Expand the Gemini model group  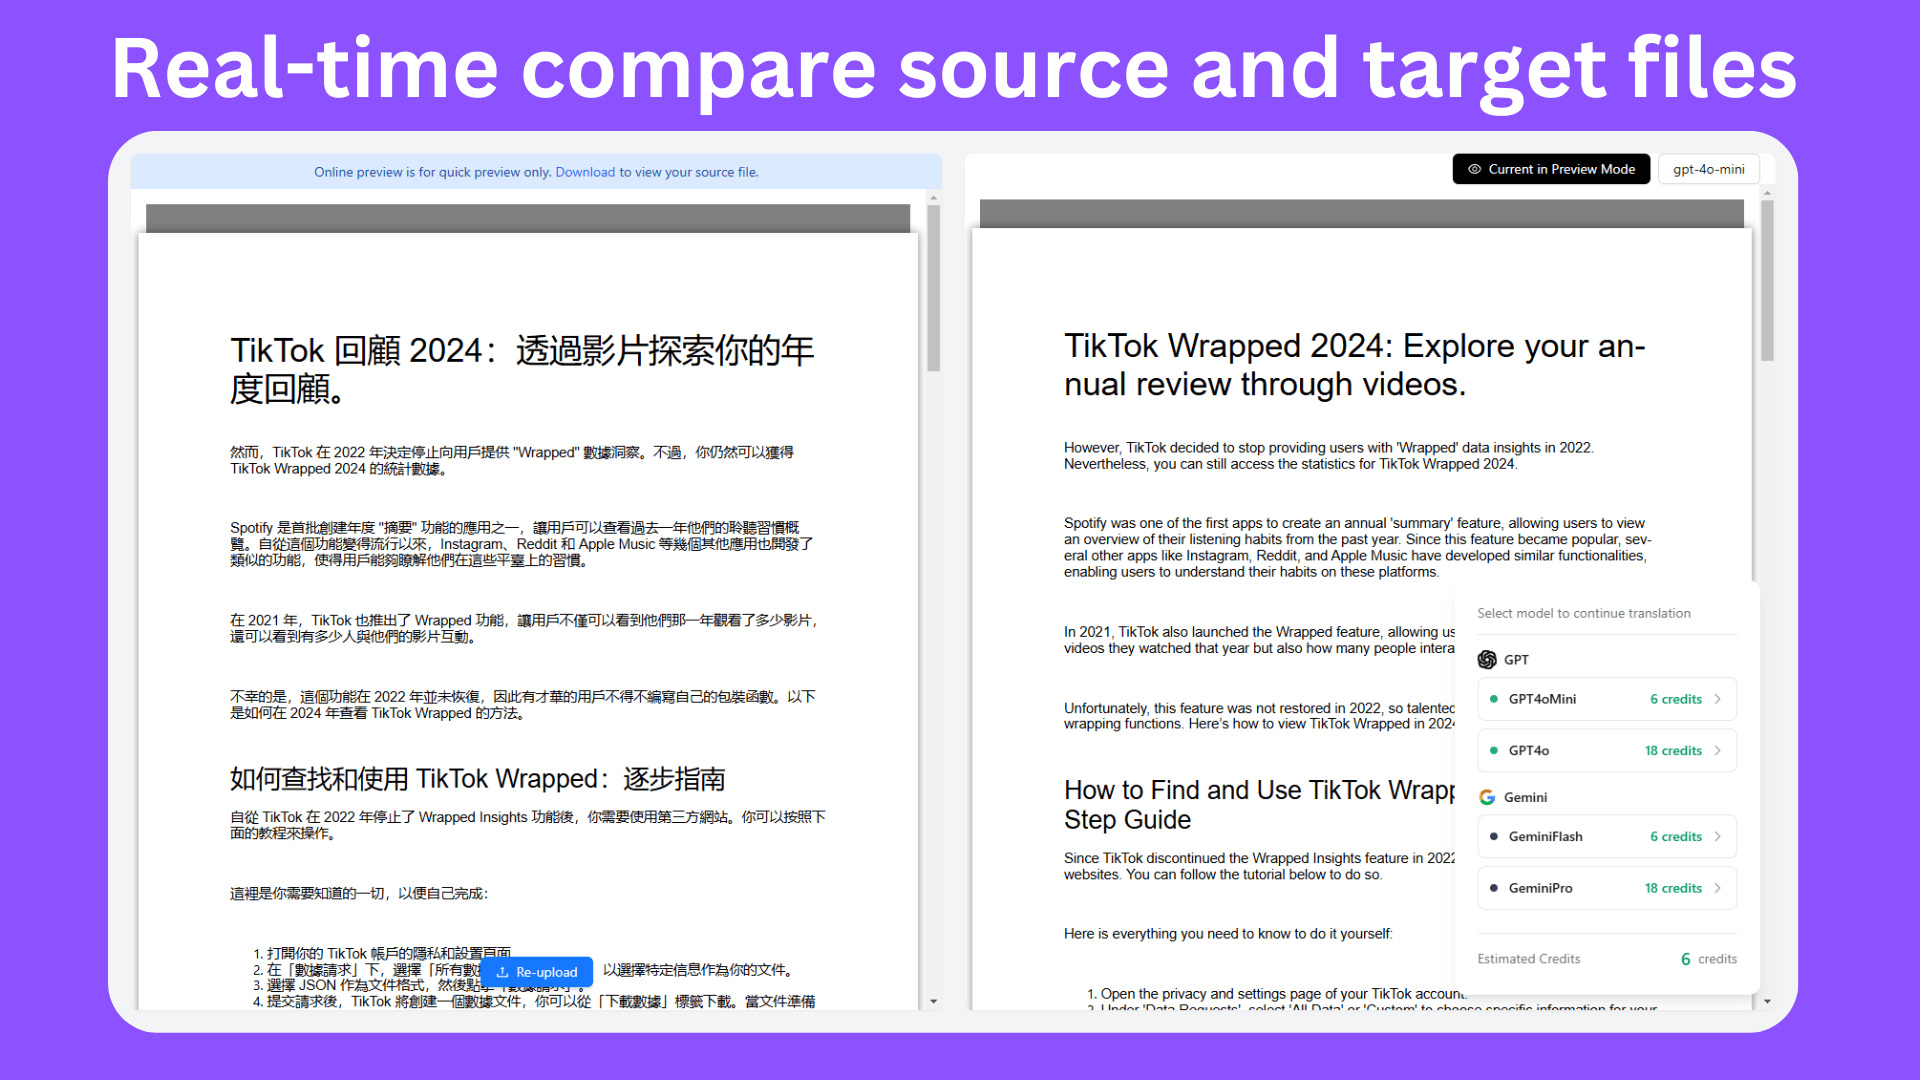click(1526, 798)
